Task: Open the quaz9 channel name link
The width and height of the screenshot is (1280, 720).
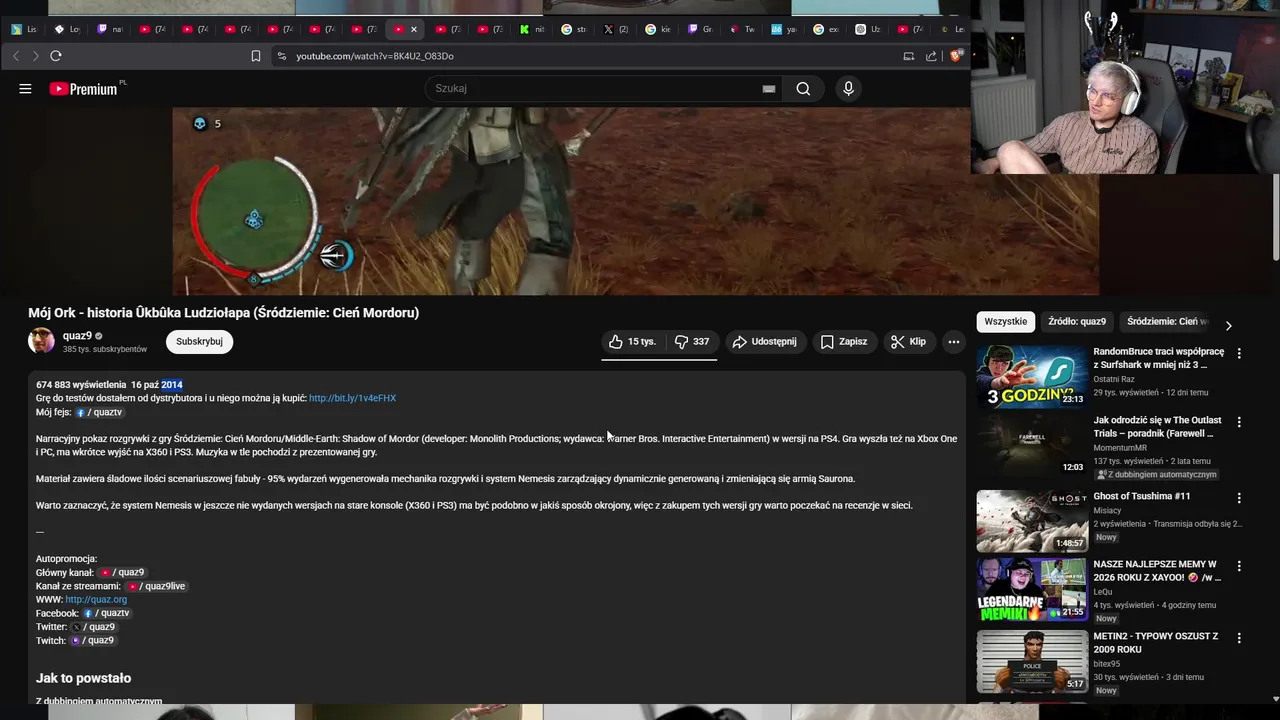Action: (77, 336)
